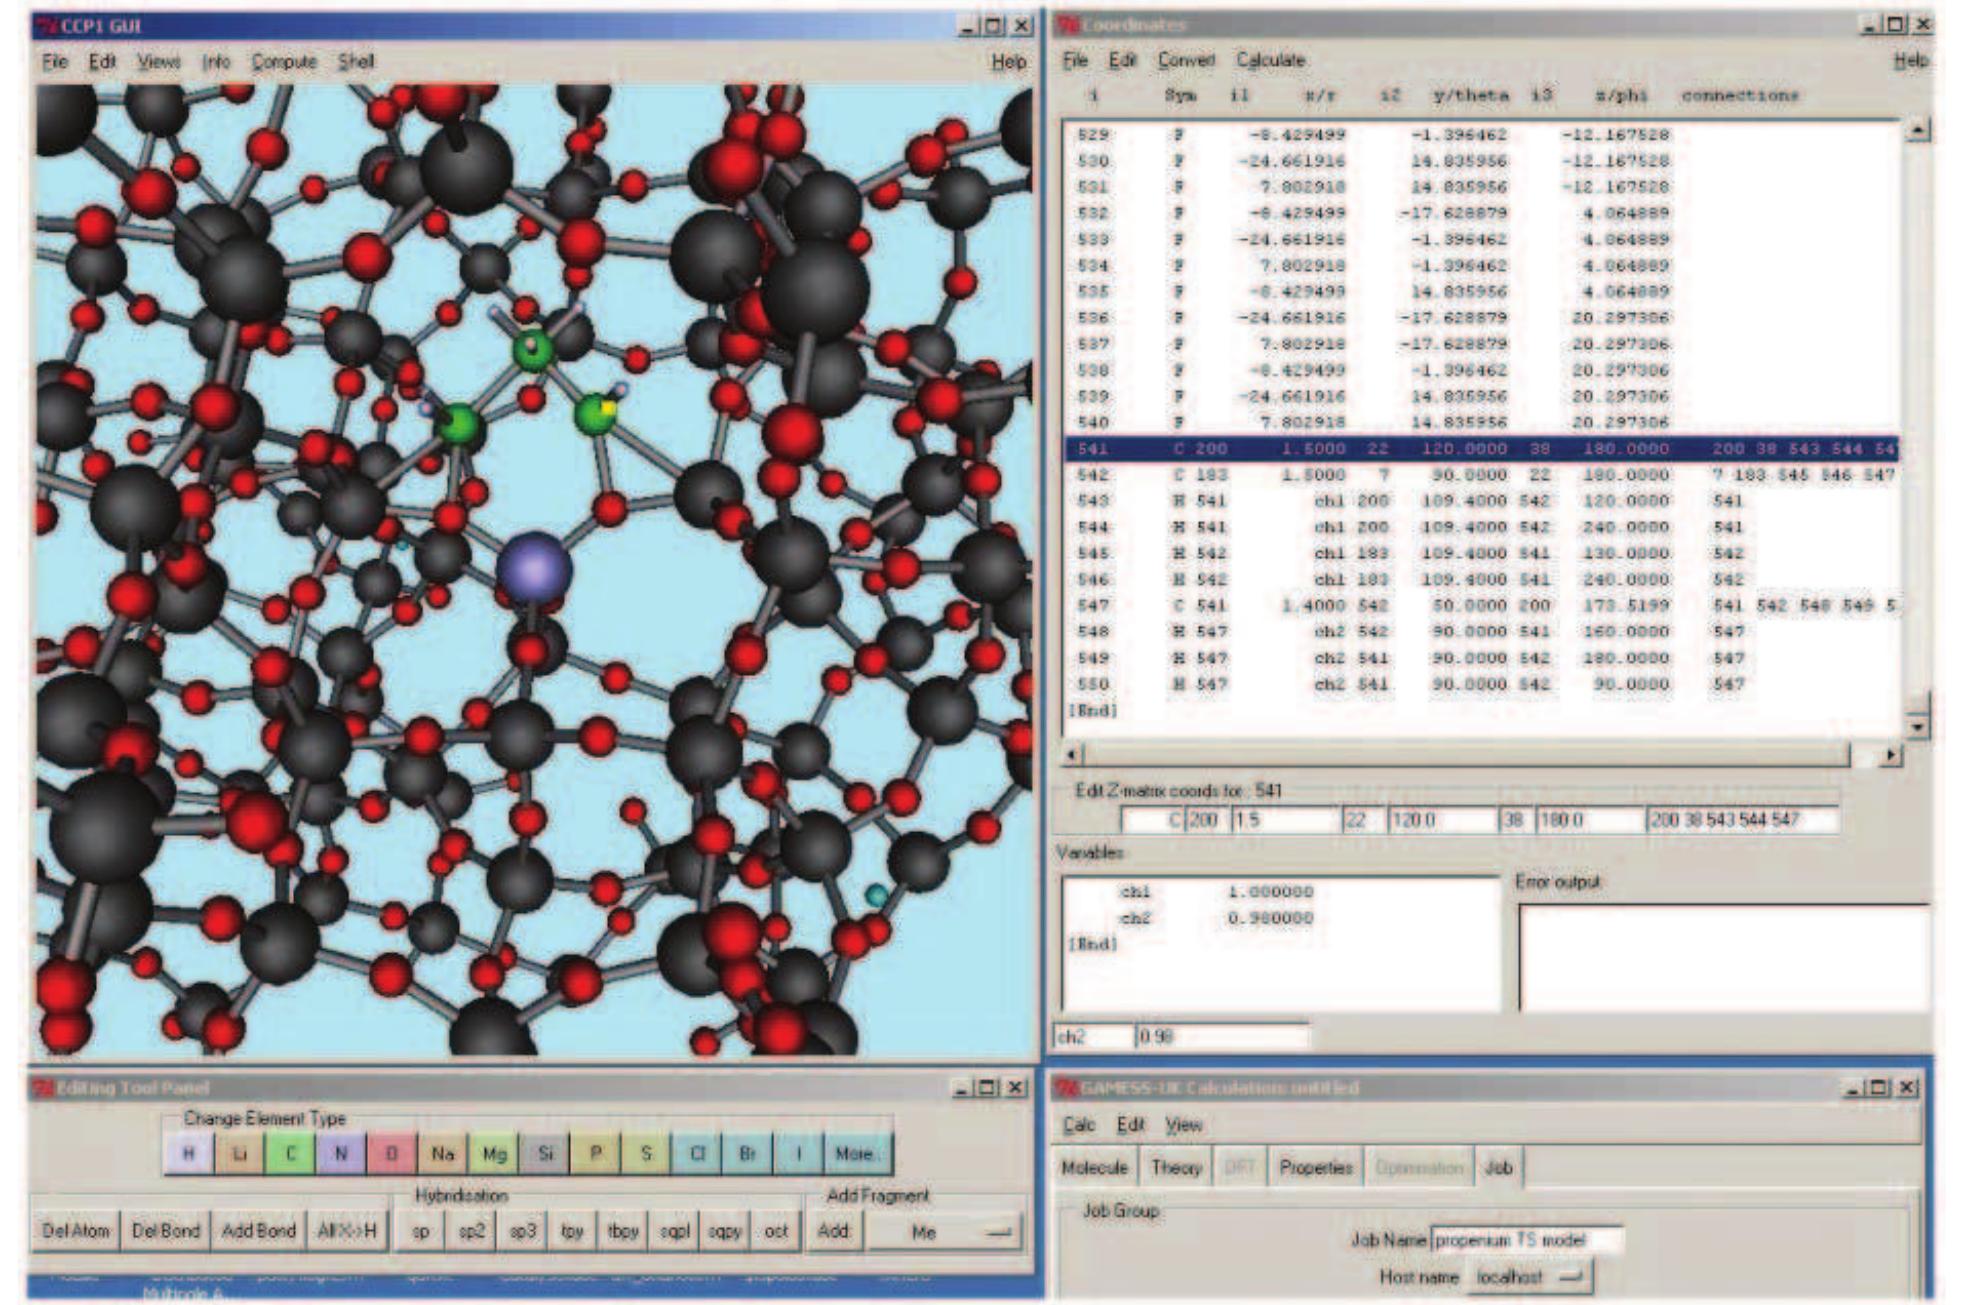The image size is (1966, 1305).
Task: Switch to the Properties tab
Action: [1314, 1167]
